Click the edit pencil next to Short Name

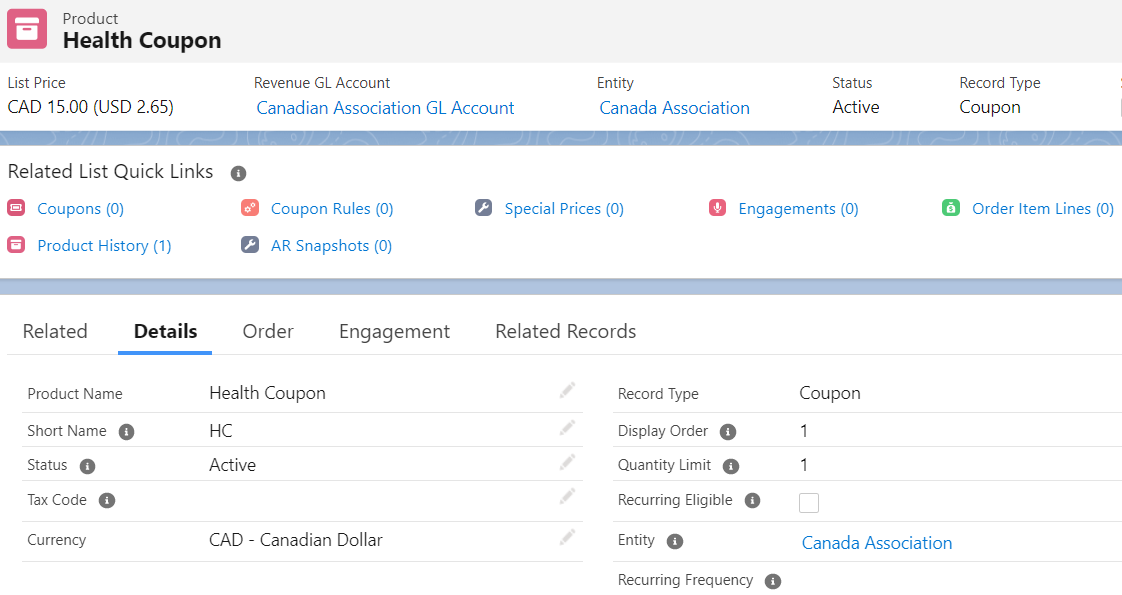coord(567,428)
